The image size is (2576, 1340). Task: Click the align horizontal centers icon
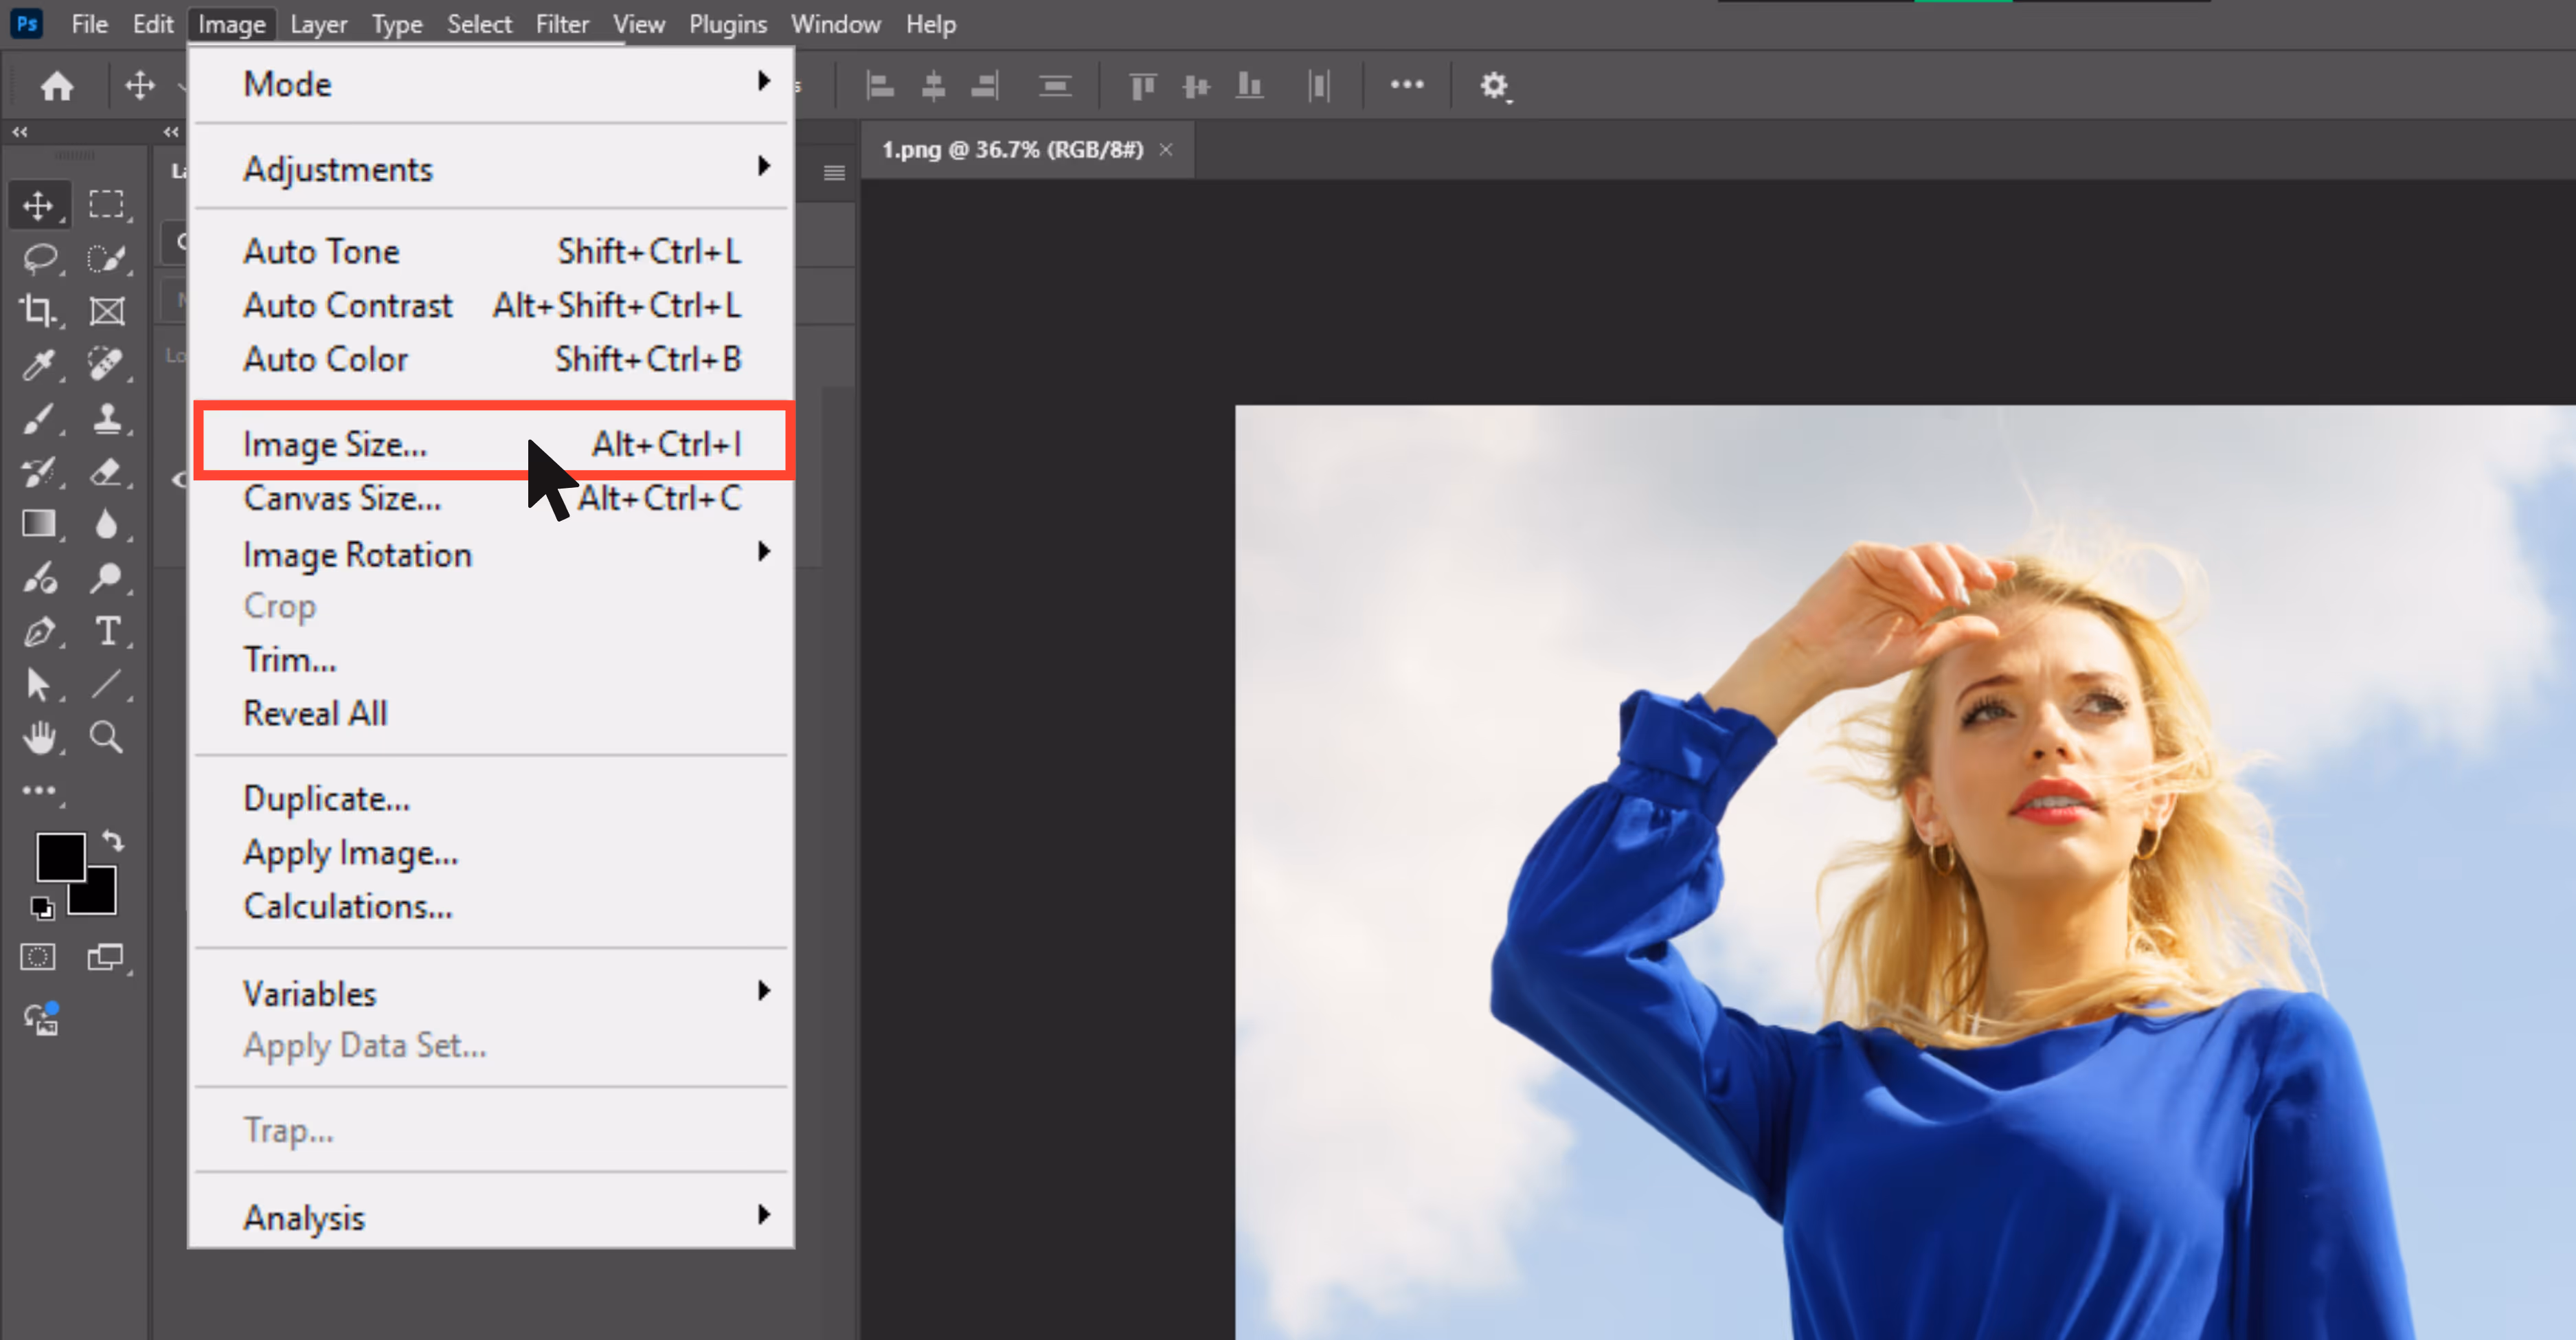(x=933, y=86)
